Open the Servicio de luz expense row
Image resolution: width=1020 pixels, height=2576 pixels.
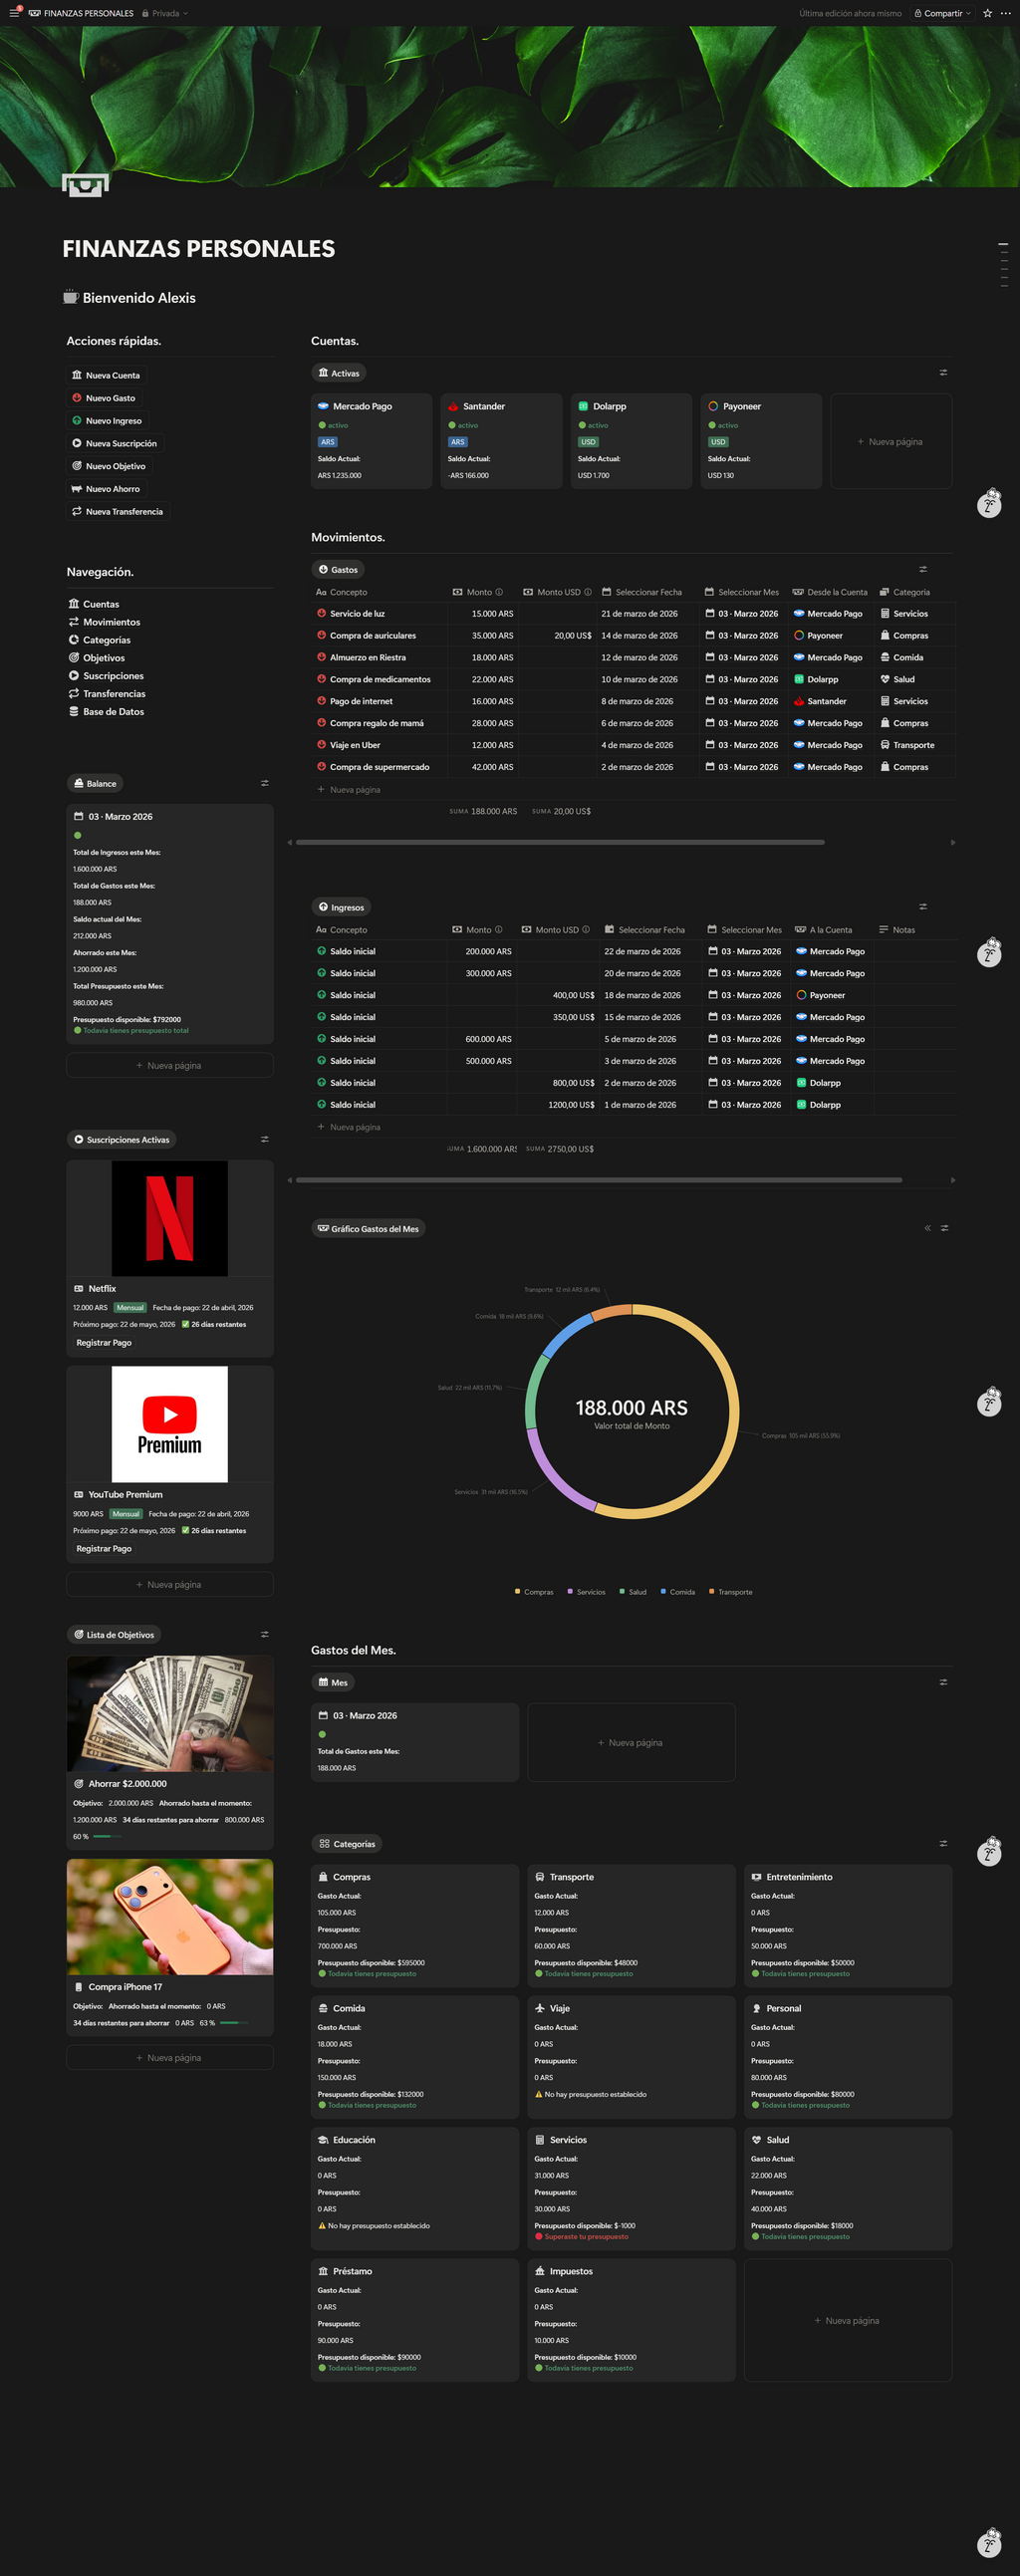point(634,614)
